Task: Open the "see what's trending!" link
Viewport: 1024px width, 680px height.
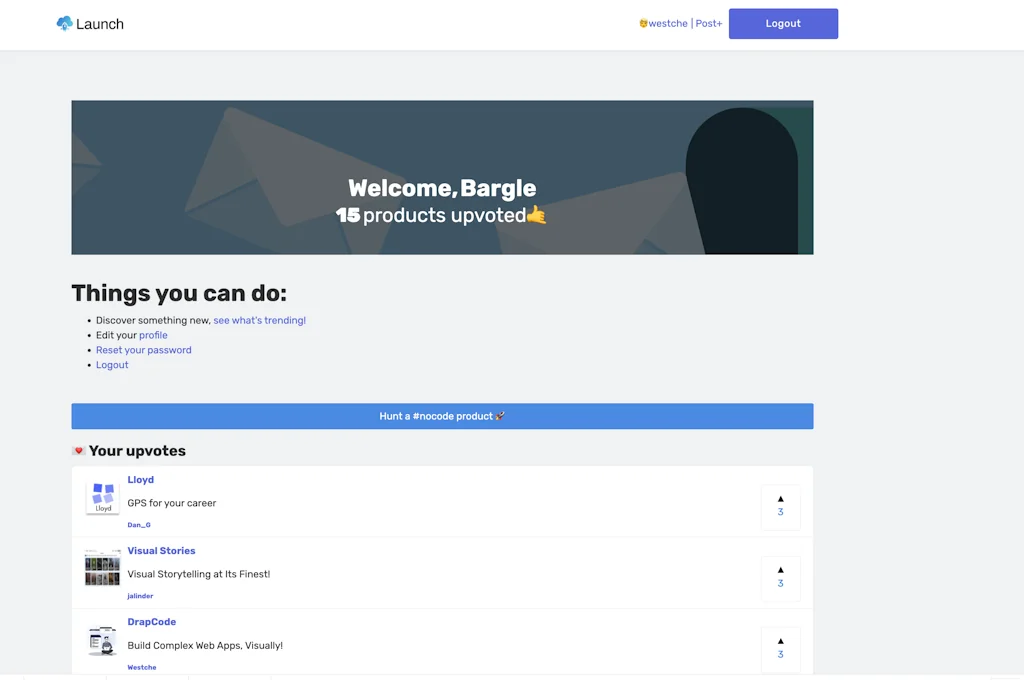Action: 259,321
